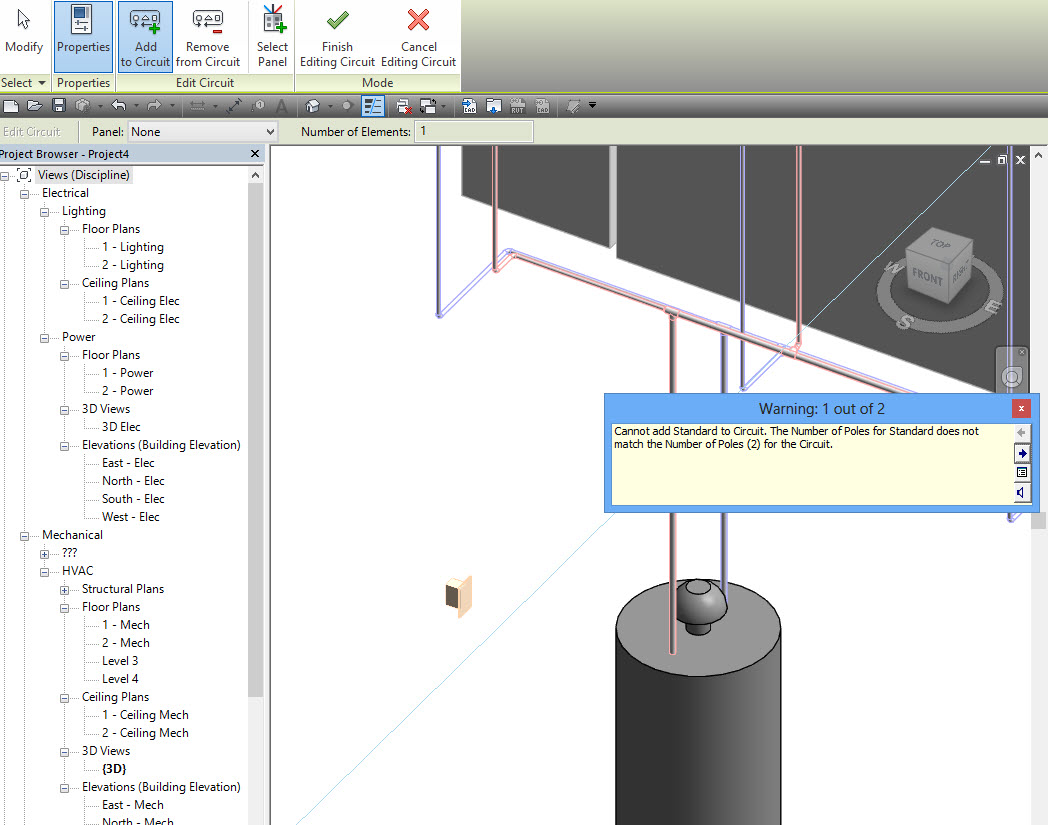Click the warning sound toggle in warning dialog
1048x825 pixels.
point(1022,492)
